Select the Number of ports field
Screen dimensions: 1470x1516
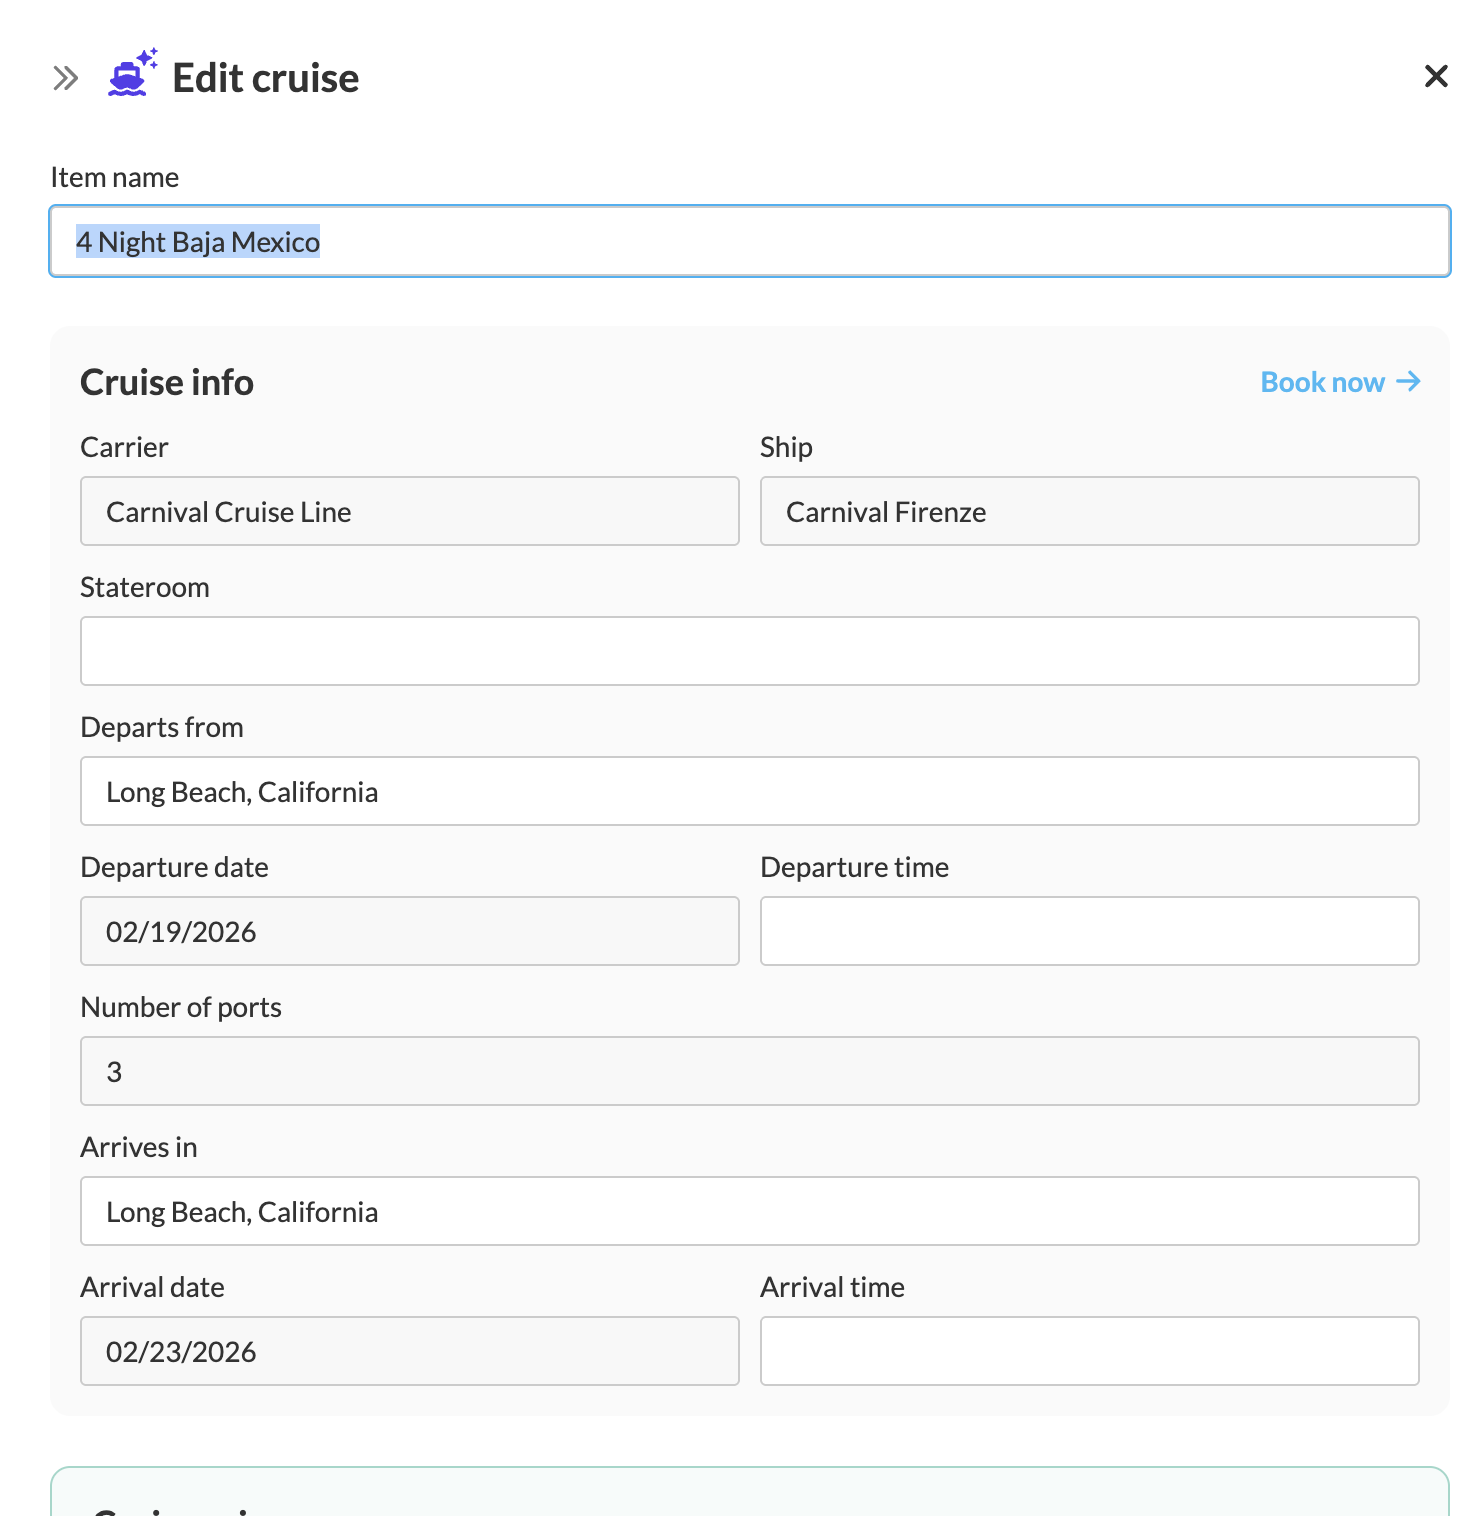coord(749,1072)
